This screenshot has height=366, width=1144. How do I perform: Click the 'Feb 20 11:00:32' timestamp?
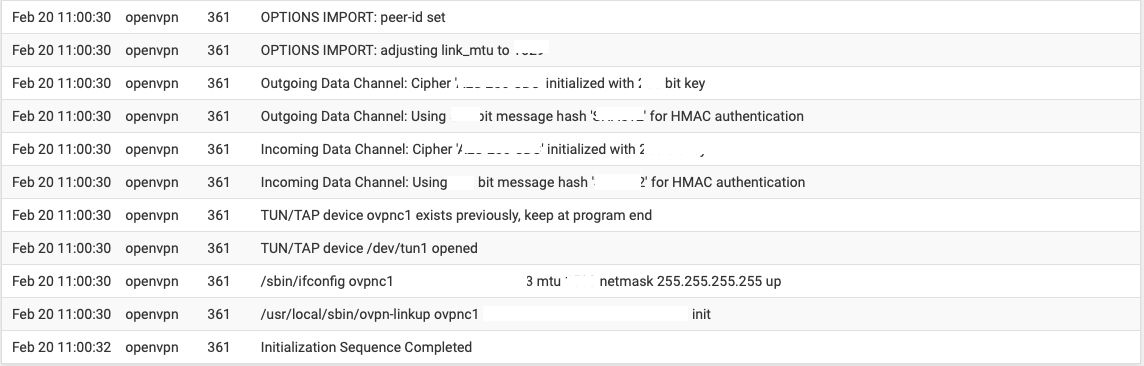point(61,347)
